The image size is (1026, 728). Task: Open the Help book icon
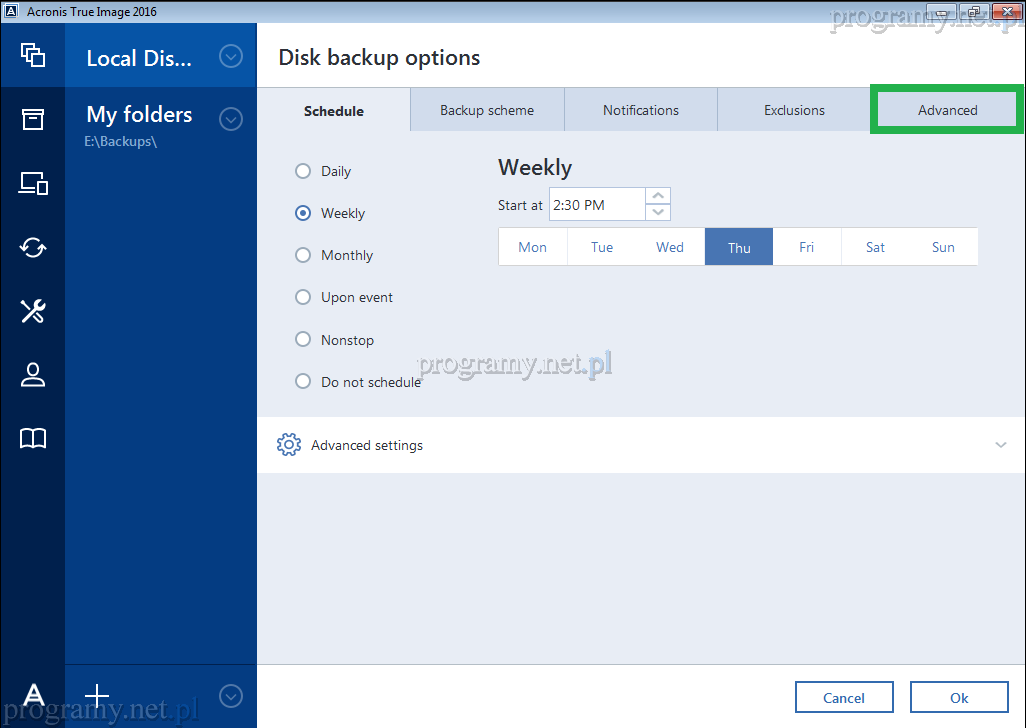click(33, 438)
